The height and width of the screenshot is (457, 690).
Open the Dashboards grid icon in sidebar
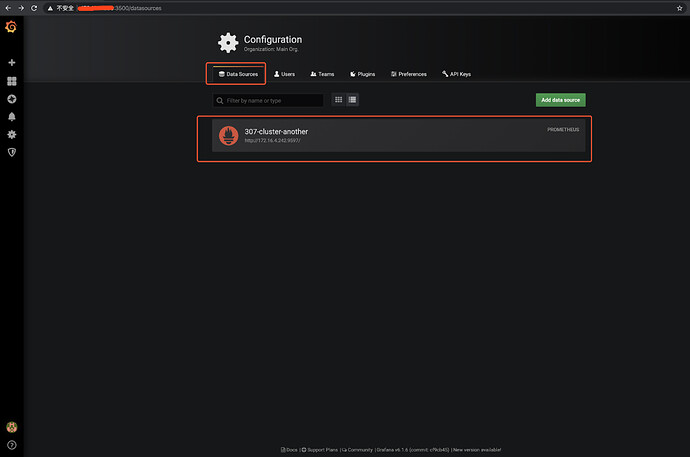pyautogui.click(x=12, y=81)
